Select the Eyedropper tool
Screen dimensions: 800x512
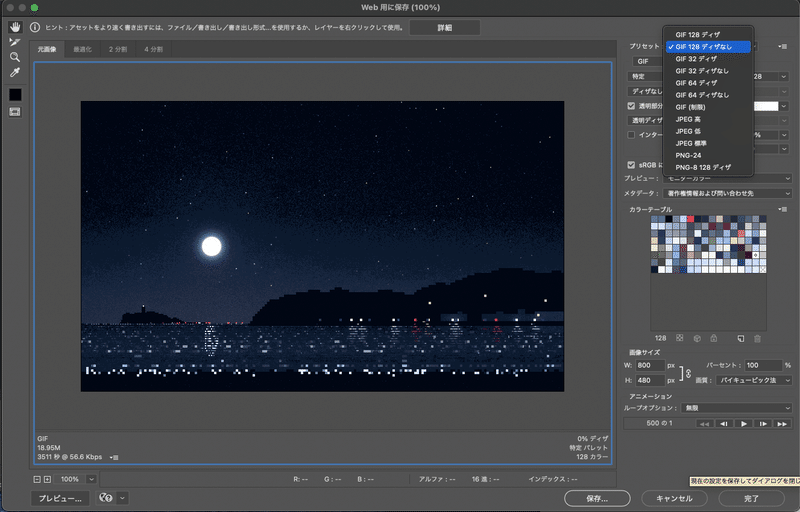[15, 72]
